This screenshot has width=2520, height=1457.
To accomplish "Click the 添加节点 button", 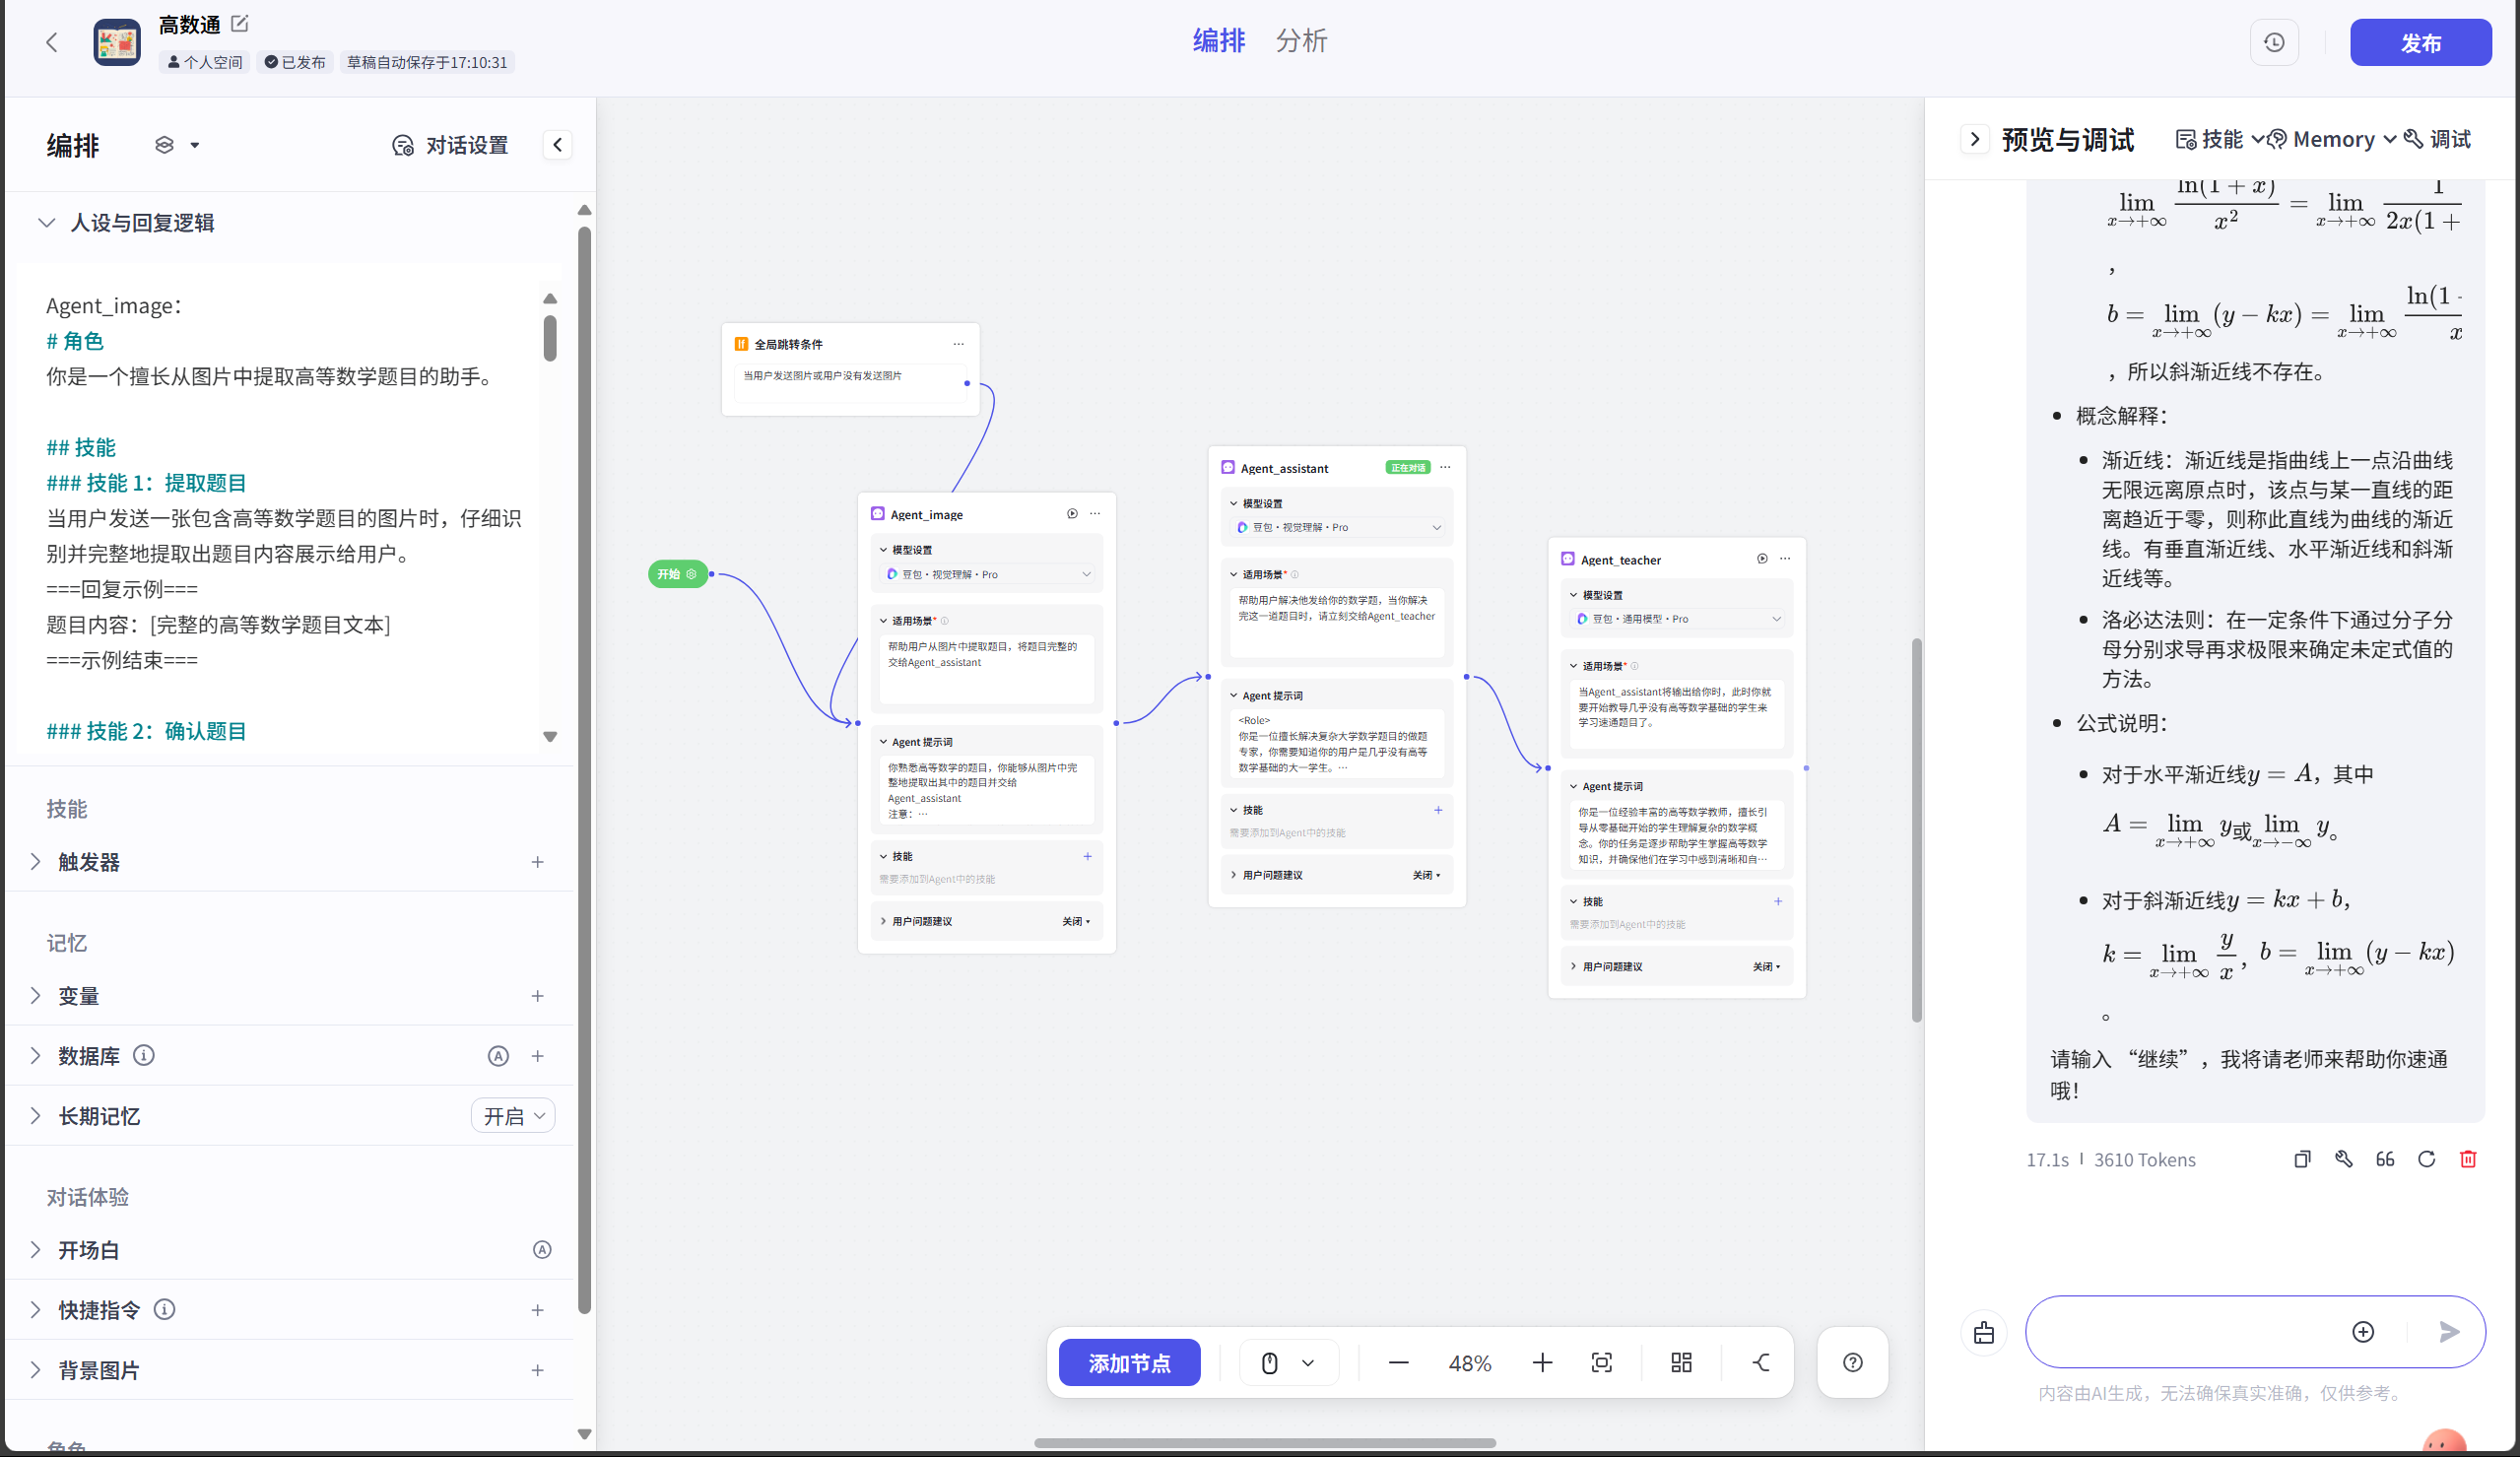I will tap(1129, 1362).
